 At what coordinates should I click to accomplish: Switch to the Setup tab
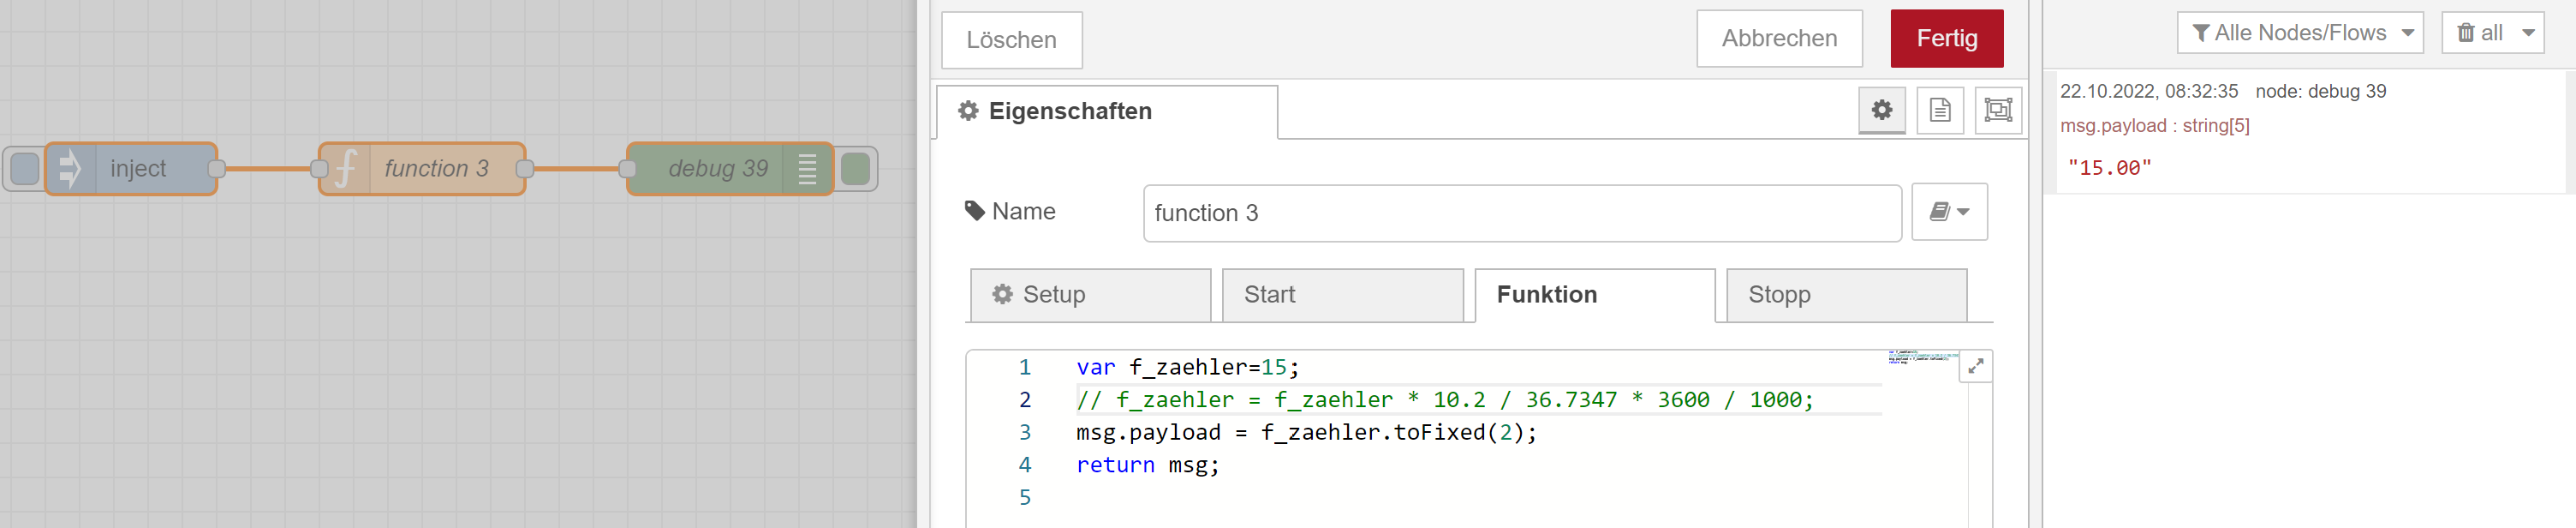[x=1090, y=295]
